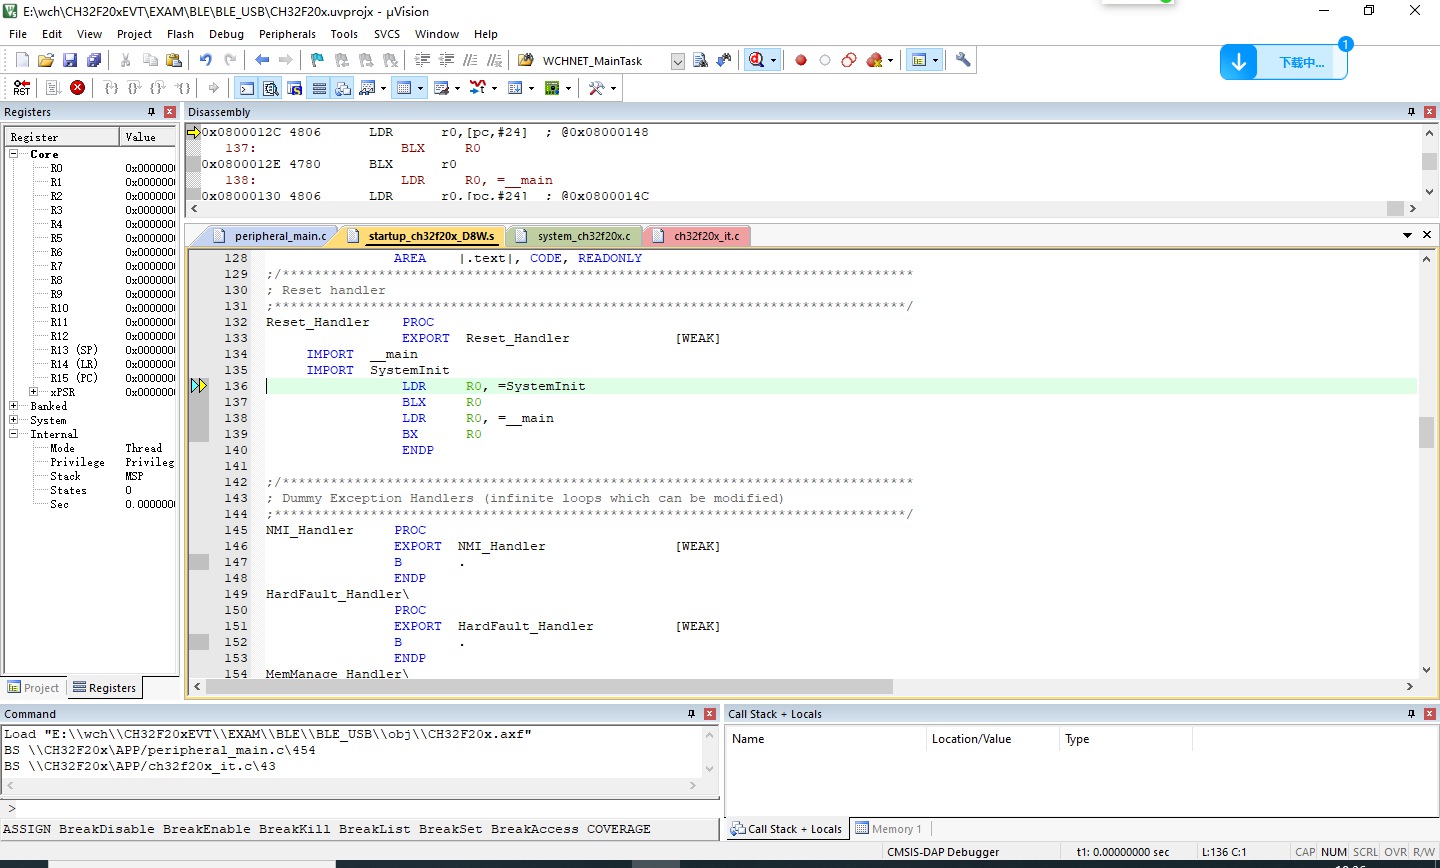Image resolution: width=1440 pixels, height=868 pixels.
Task: Toggle the Call Stack window button
Action: pyautogui.click(x=343, y=88)
